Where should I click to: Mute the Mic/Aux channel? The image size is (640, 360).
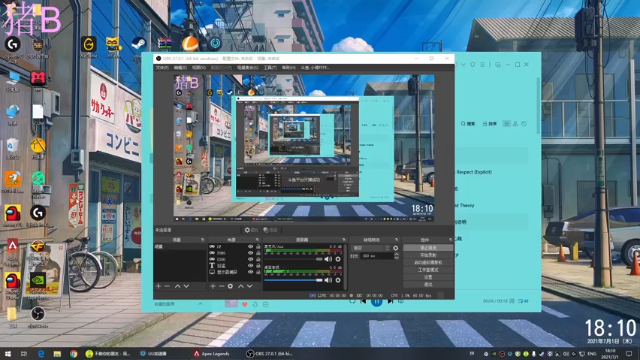pos(328,259)
